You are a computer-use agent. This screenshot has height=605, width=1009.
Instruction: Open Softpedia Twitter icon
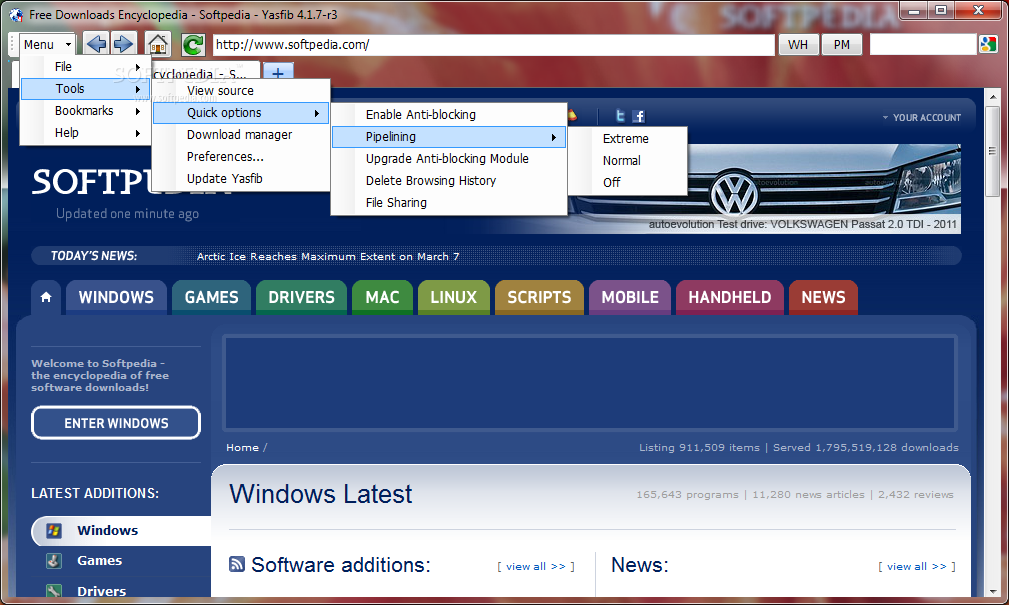pos(620,116)
